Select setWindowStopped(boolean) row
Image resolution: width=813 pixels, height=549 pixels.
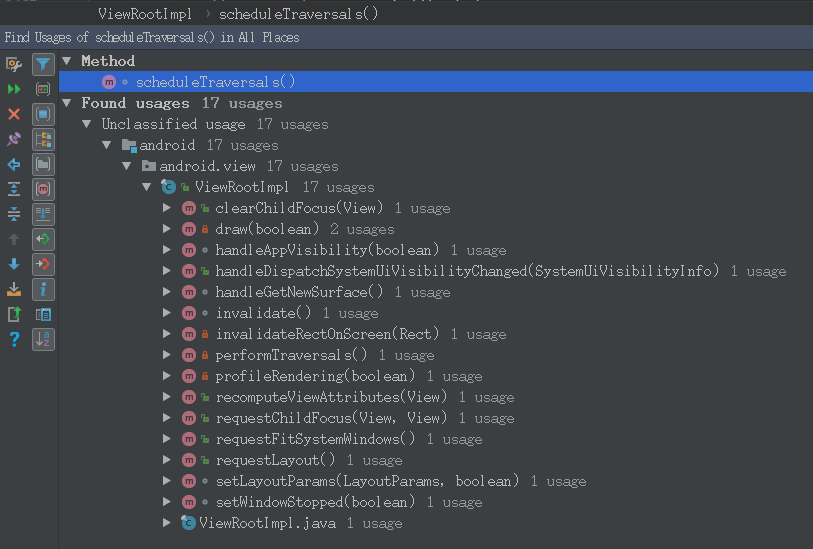[436, 502]
